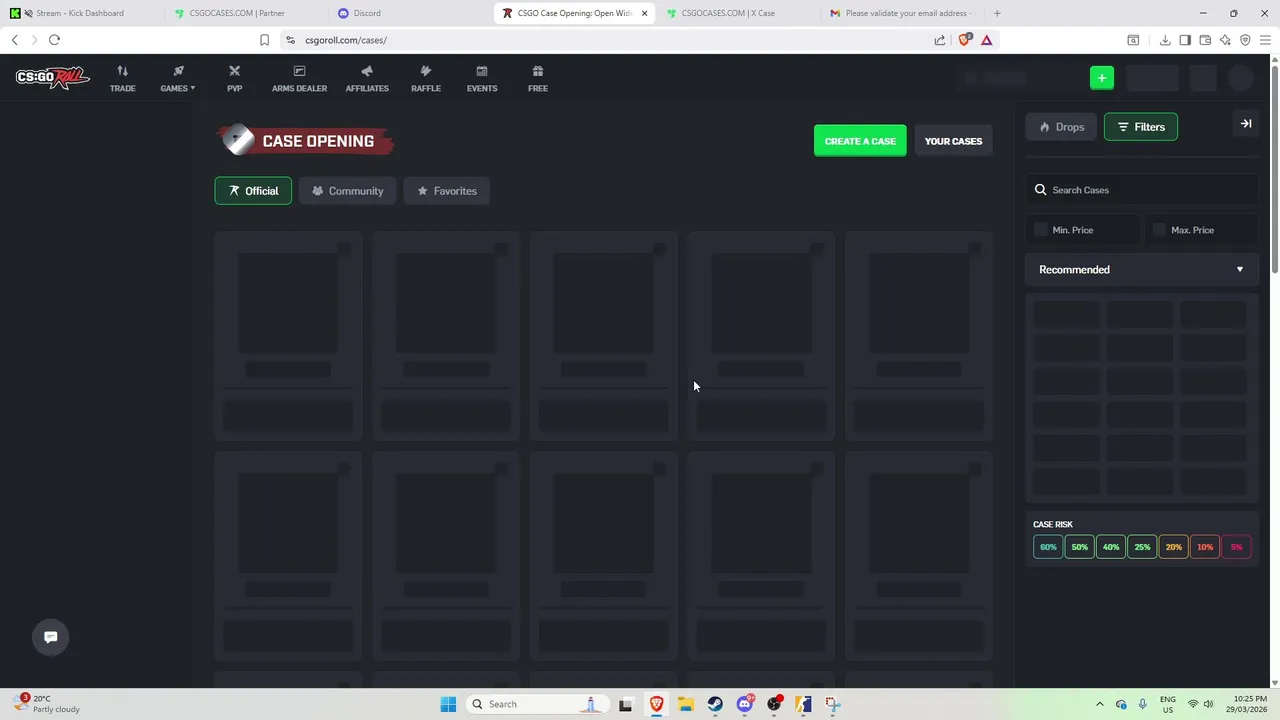Bookmark this page
Screen dimensions: 1280x720
click(264, 40)
